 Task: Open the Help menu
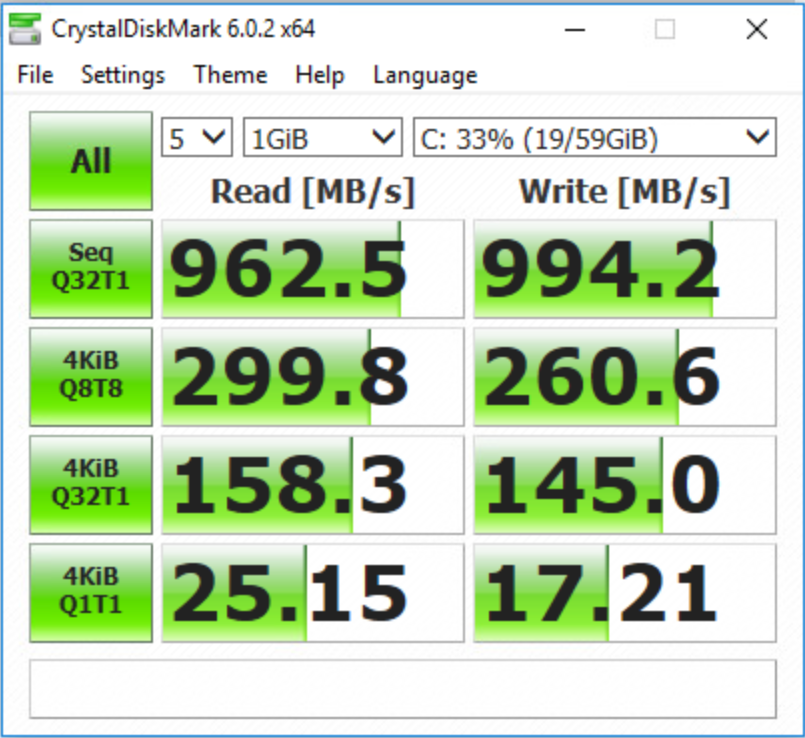pyautogui.click(x=319, y=75)
